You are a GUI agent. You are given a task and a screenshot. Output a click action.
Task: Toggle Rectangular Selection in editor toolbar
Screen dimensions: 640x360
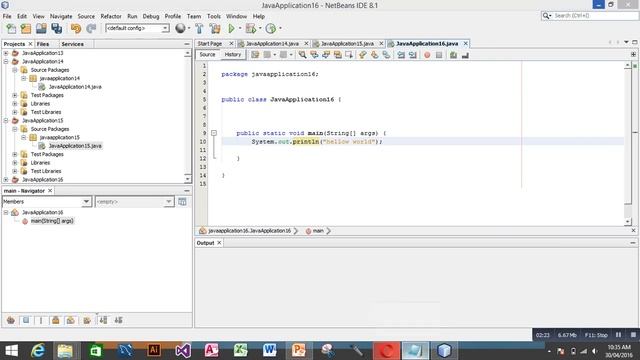pyautogui.click(x=349, y=55)
